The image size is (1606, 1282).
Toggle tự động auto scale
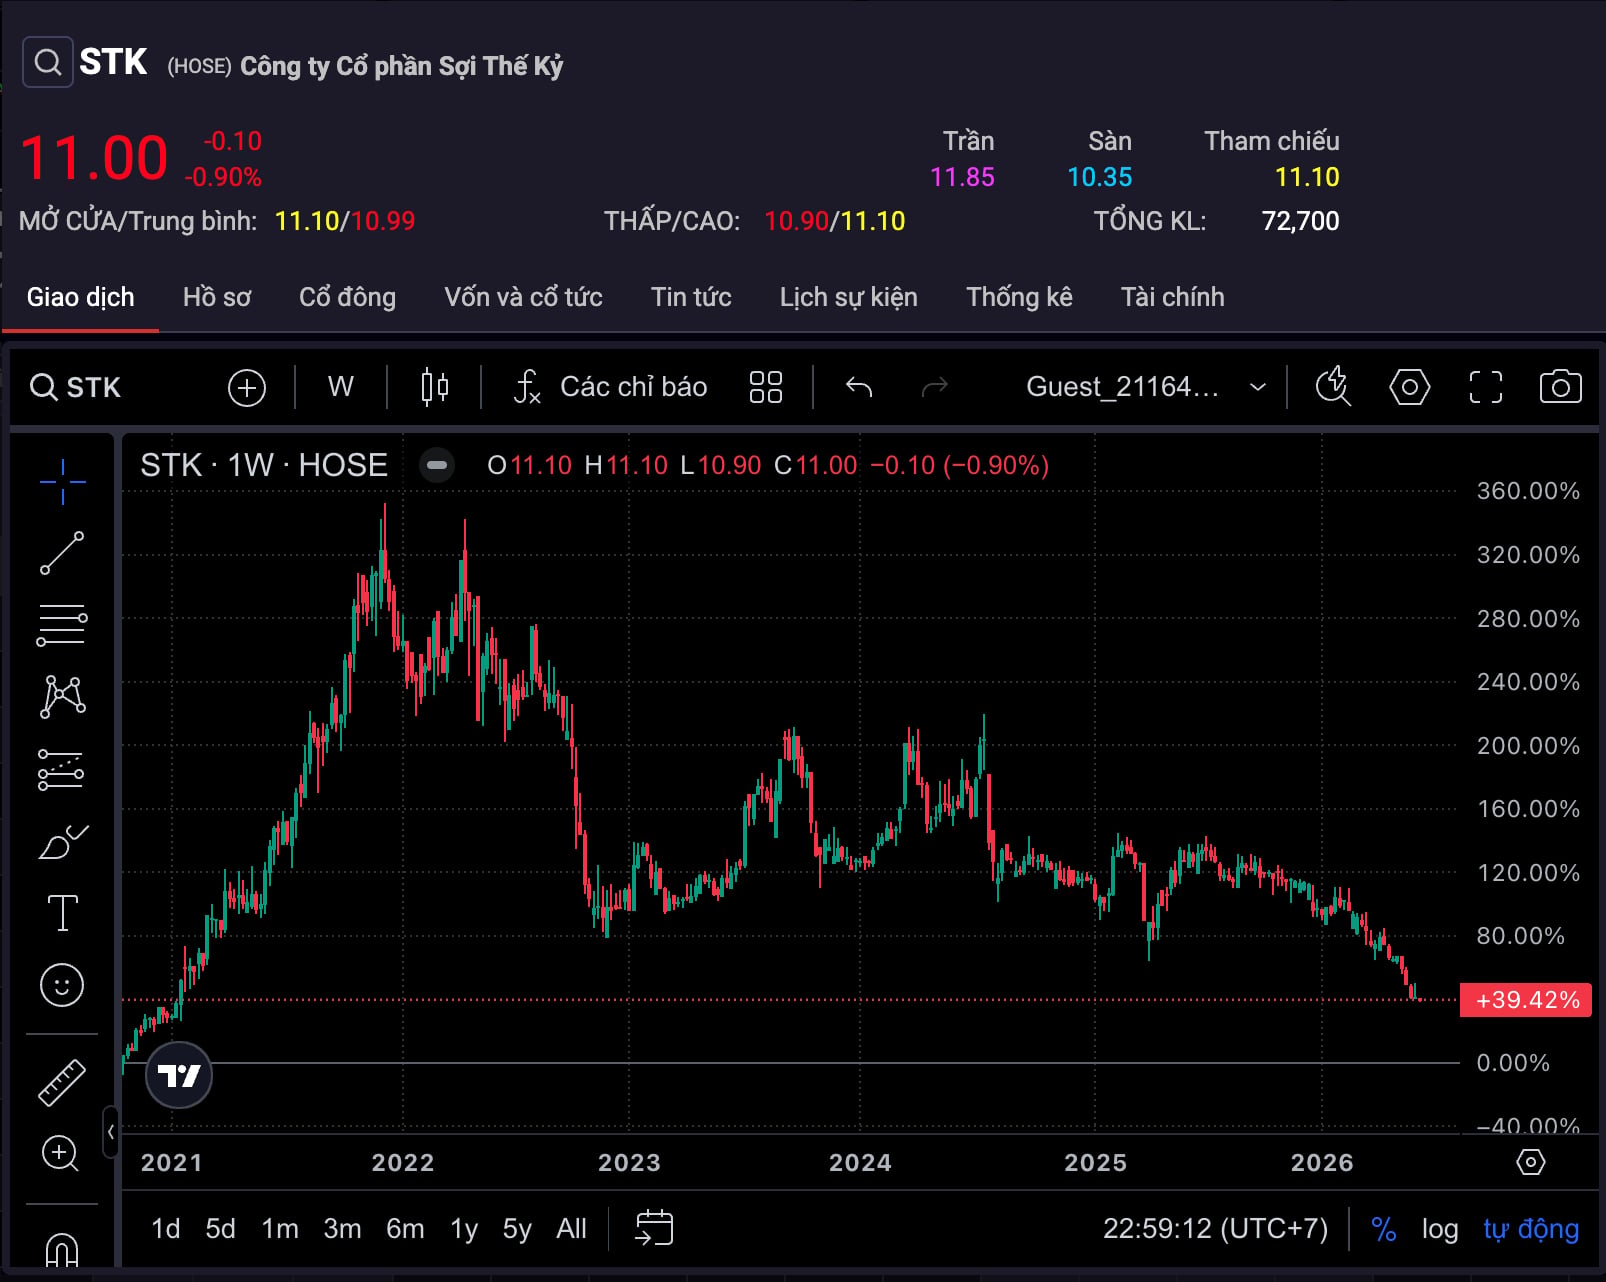tap(1531, 1229)
